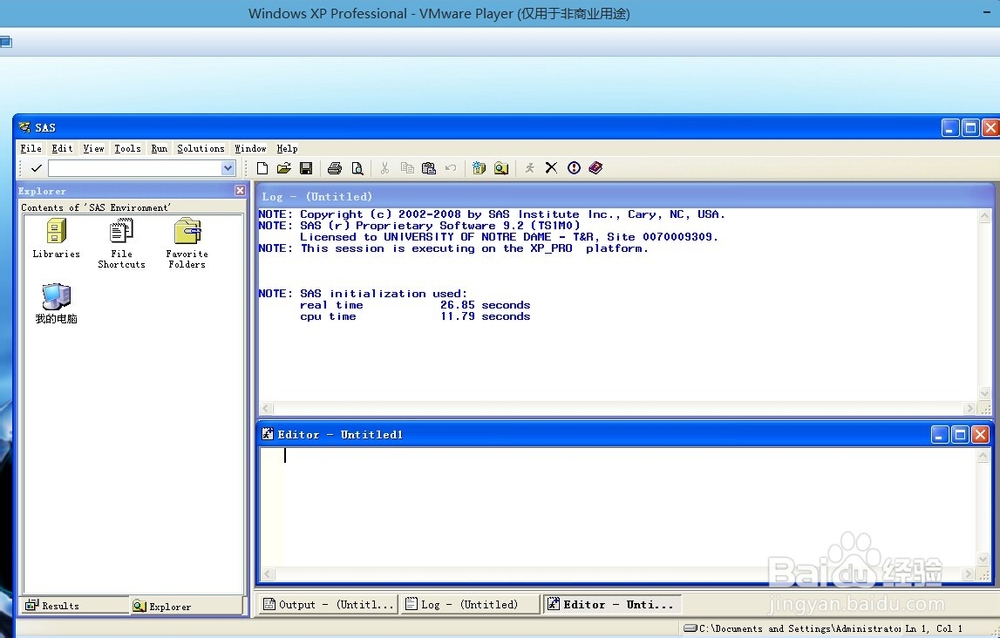Minimize the SAS main window
1000x638 pixels.
pos(950,128)
